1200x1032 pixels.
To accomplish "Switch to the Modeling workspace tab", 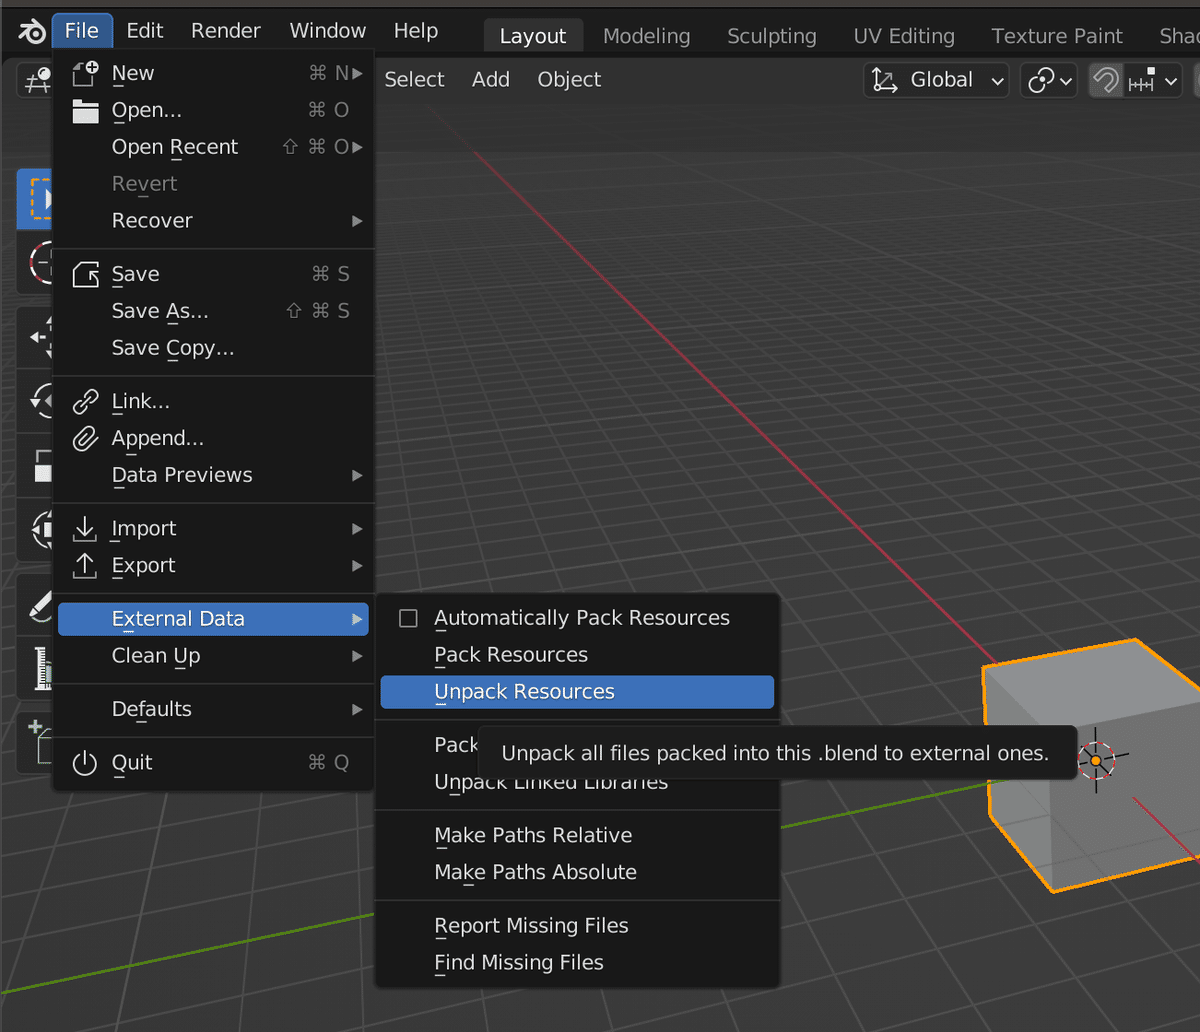I will pyautogui.click(x=647, y=36).
